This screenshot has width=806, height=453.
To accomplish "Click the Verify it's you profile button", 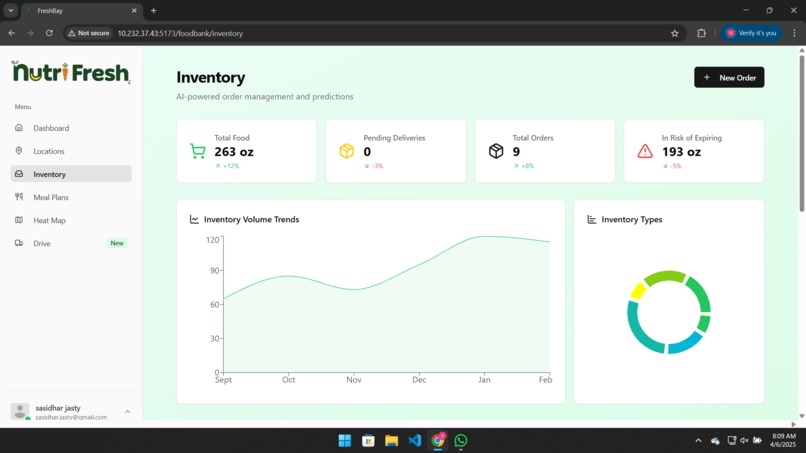I will pyautogui.click(x=751, y=33).
